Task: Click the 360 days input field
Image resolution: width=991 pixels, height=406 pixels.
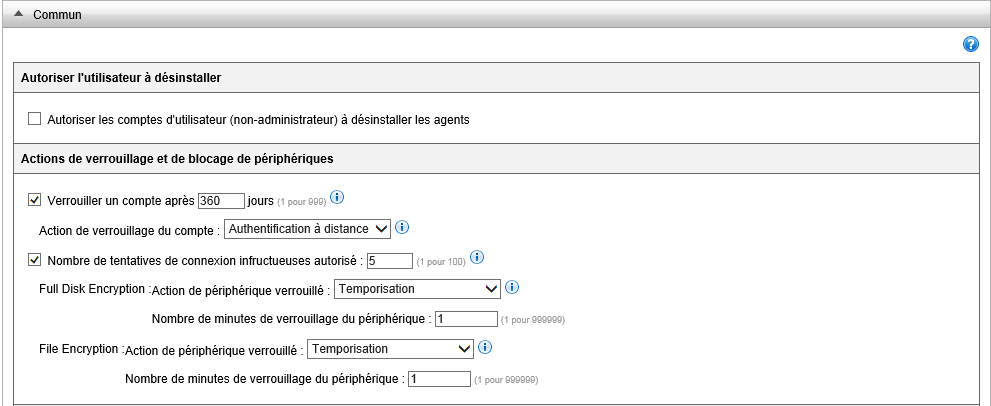Action: (x=221, y=200)
